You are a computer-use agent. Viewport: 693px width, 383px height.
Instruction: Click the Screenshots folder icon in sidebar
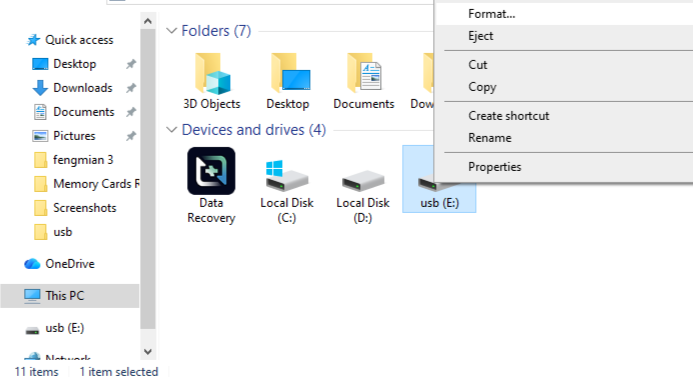[x=40, y=208]
